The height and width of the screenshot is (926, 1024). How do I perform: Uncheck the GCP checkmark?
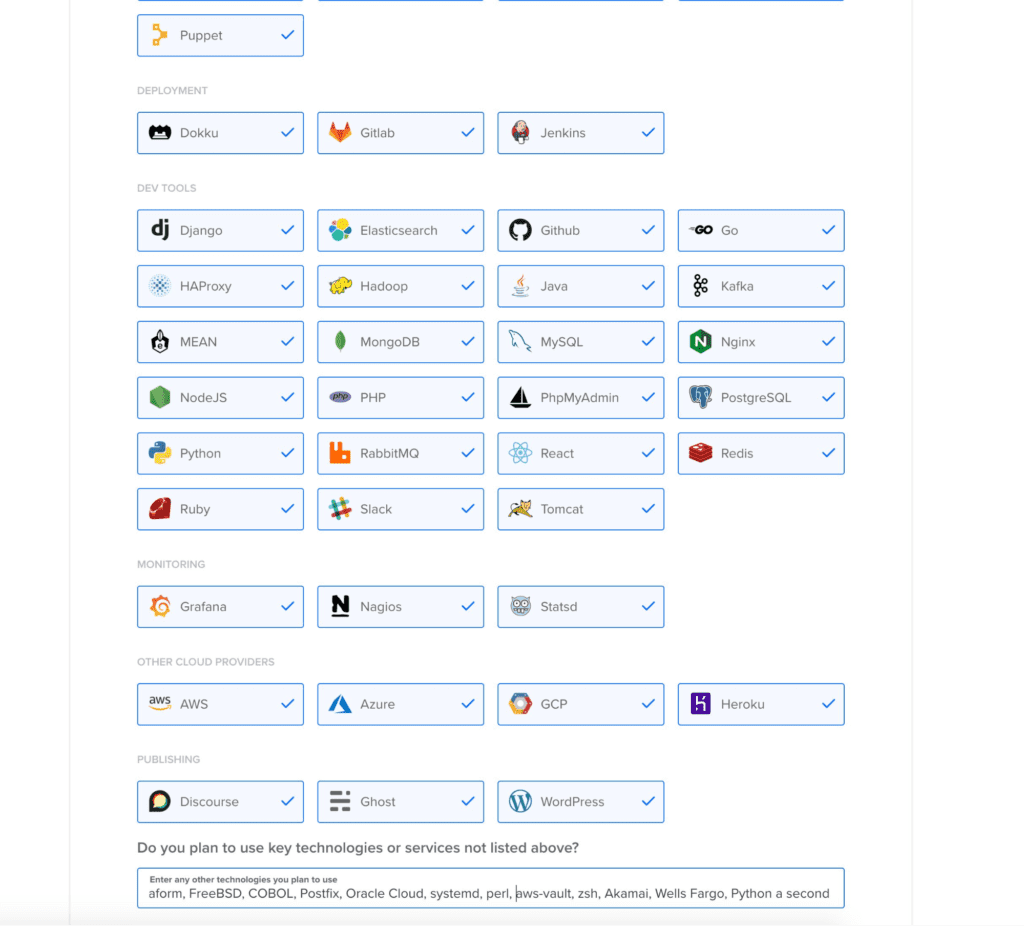(648, 704)
